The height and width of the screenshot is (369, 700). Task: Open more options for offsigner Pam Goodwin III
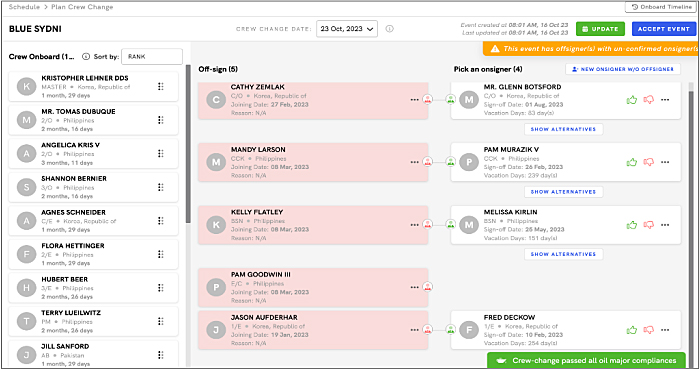tap(414, 287)
